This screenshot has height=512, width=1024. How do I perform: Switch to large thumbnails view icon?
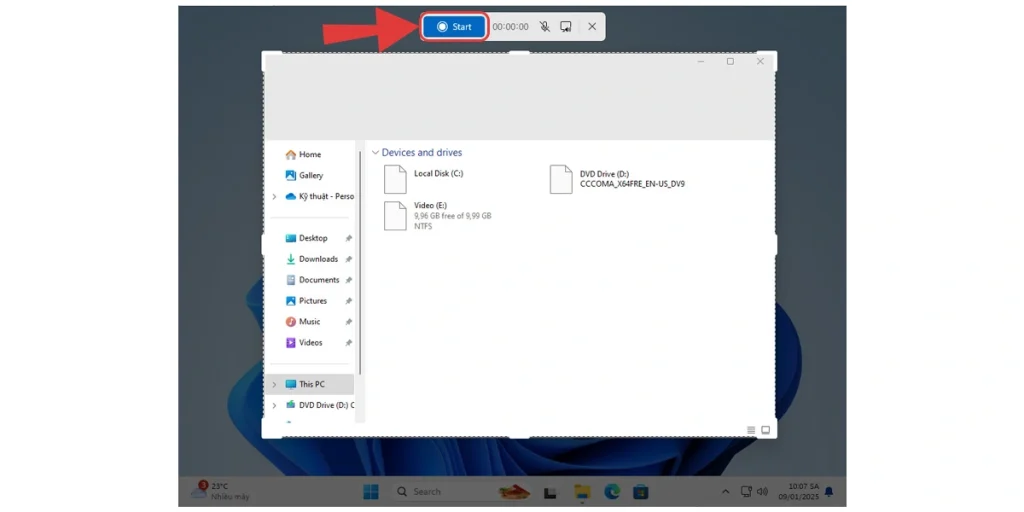766,430
